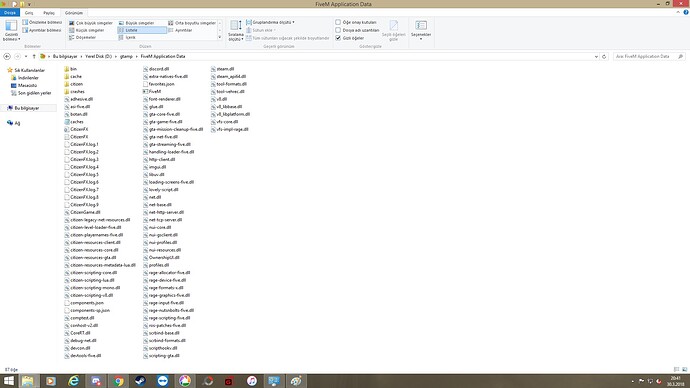The image size is (690, 388).
Task: Toggle Önizleme bölmesi pane
Action: [42, 22]
